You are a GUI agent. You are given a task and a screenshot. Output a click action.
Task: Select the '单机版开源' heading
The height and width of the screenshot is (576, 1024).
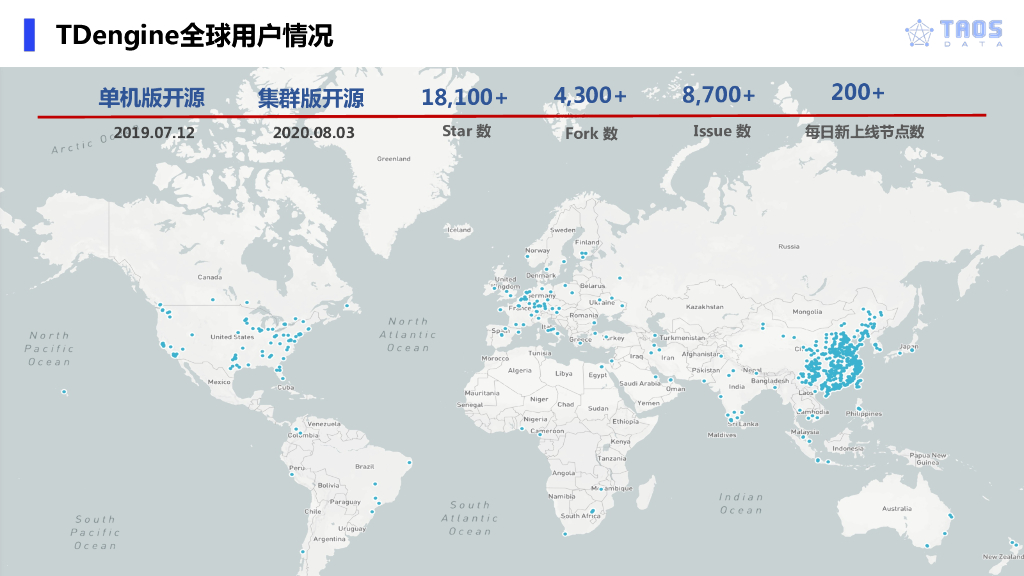[x=152, y=98]
